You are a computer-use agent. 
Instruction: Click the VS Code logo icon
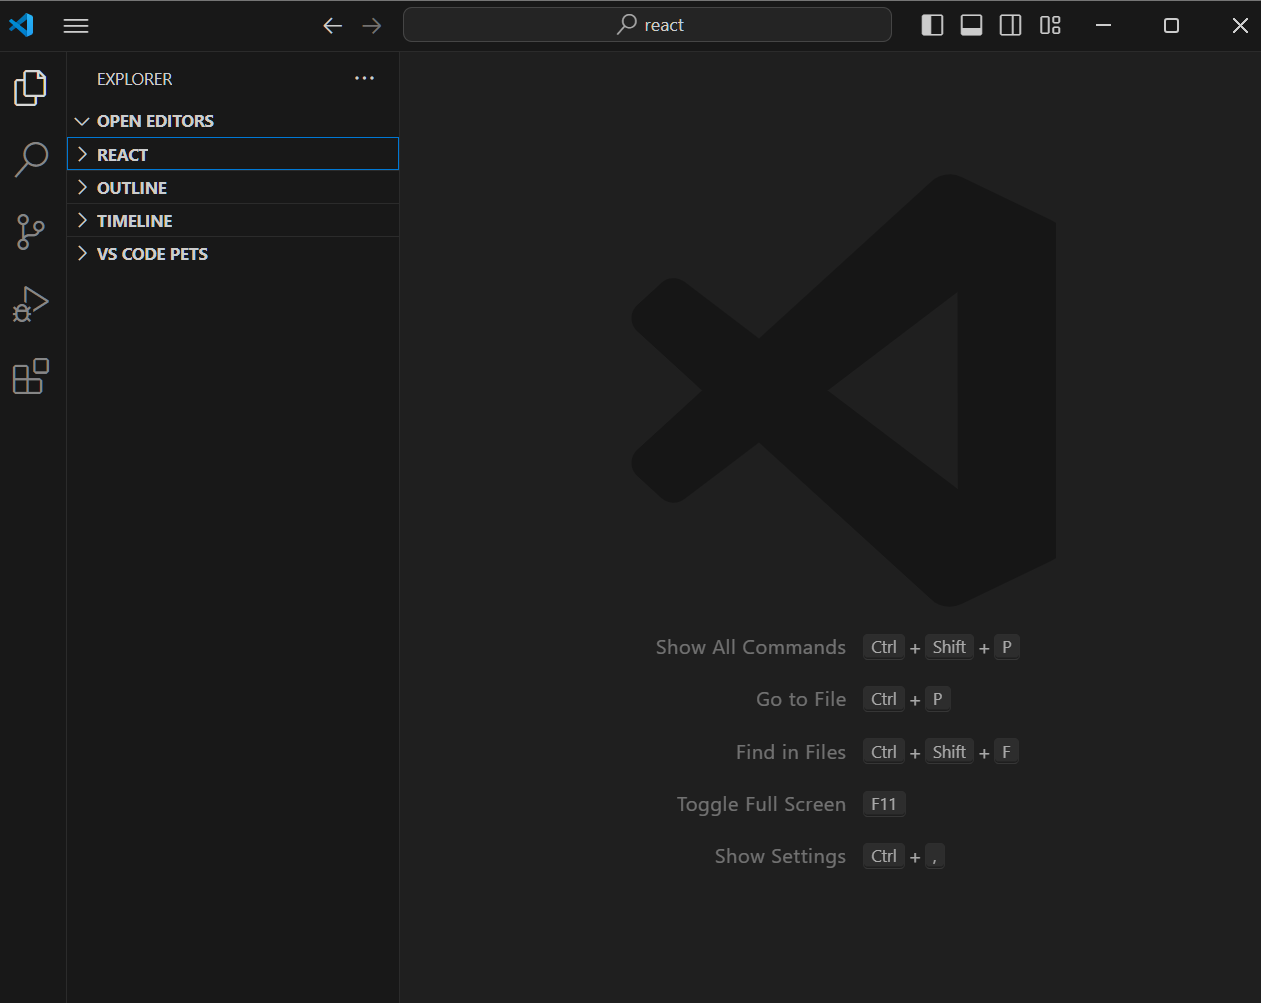click(22, 25)
